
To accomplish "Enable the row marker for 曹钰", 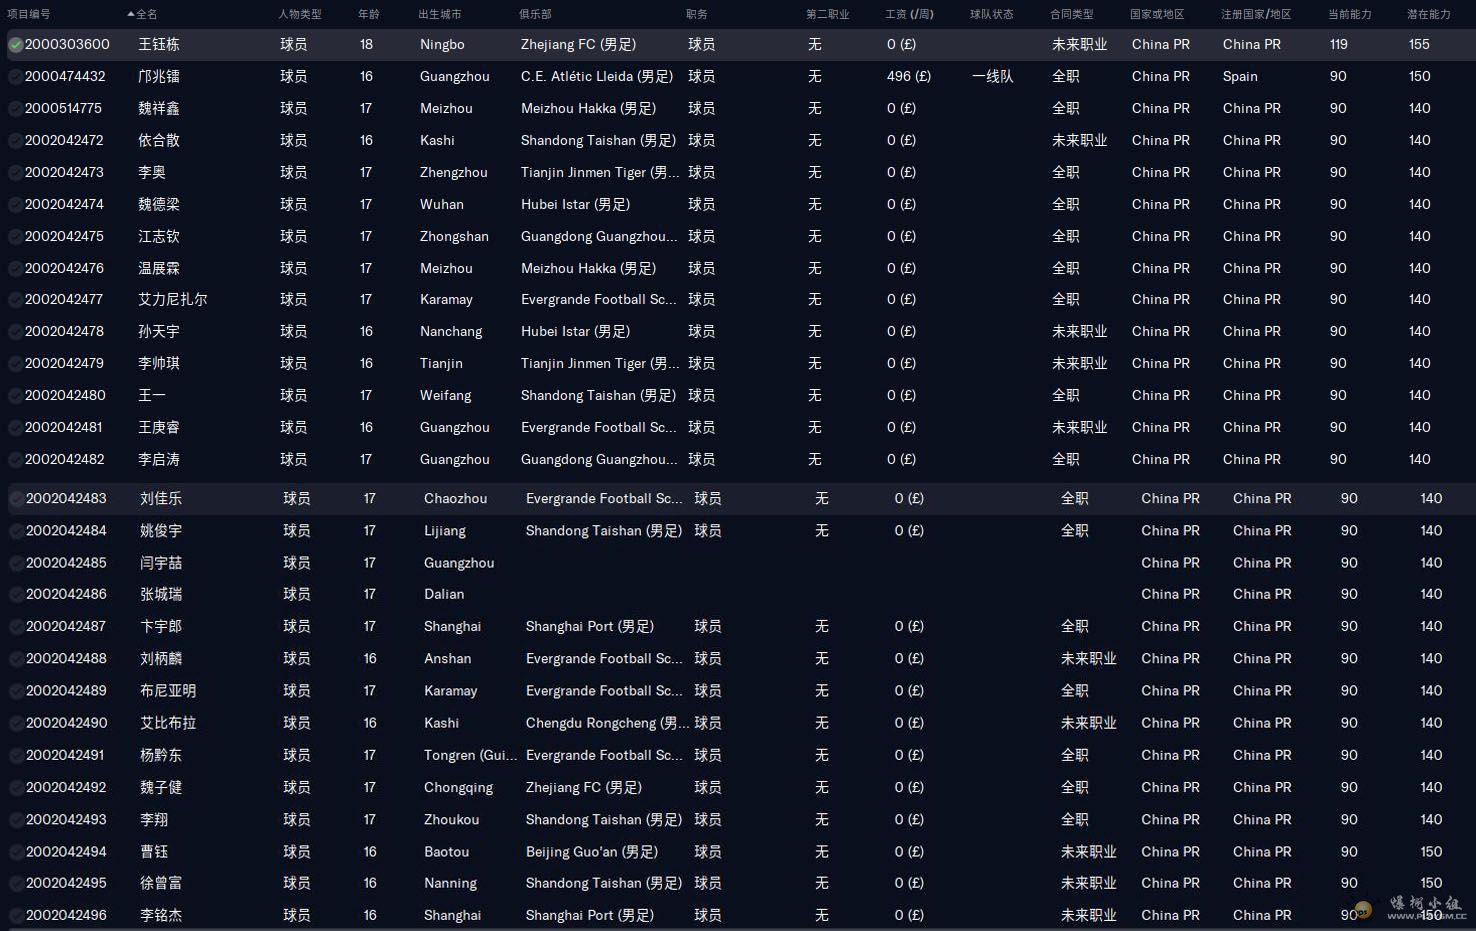I will click(x=16, y=852).
